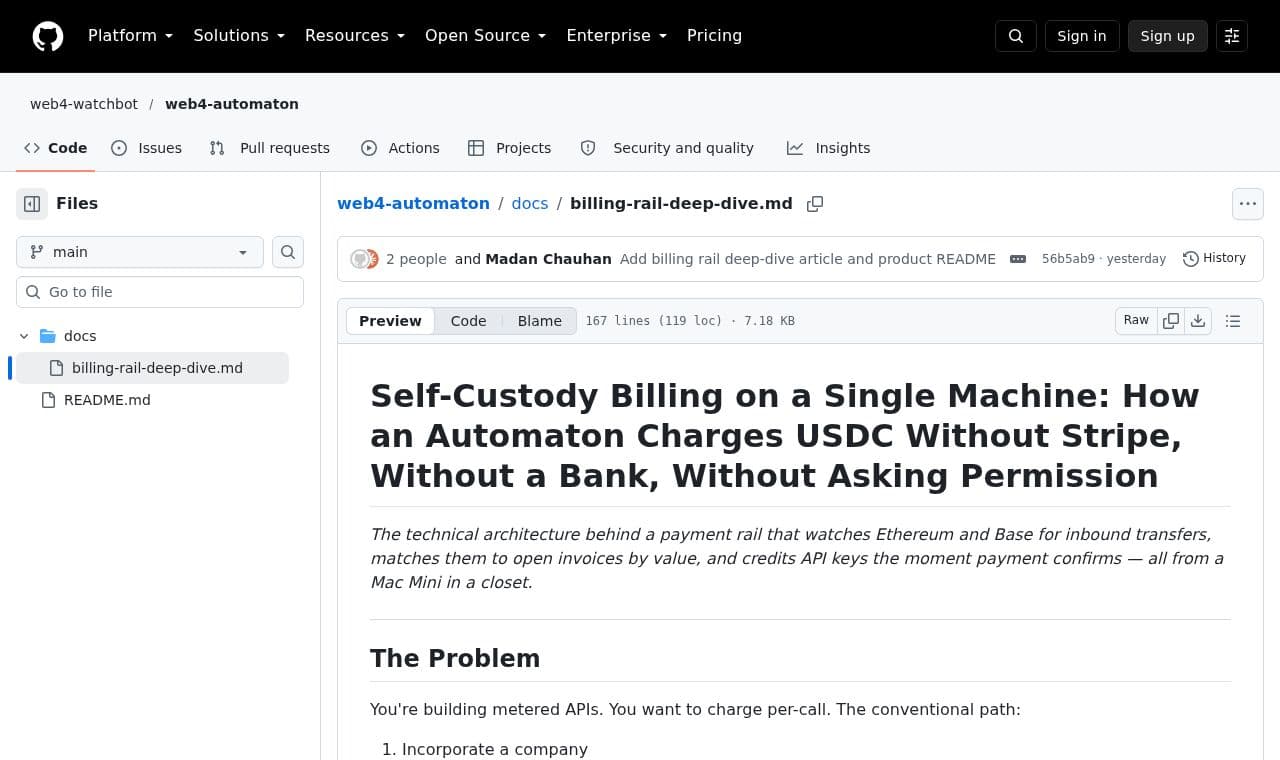Open the Insights tab
The height and width of the screenshot is (760, 1280).
pos(829,148)
